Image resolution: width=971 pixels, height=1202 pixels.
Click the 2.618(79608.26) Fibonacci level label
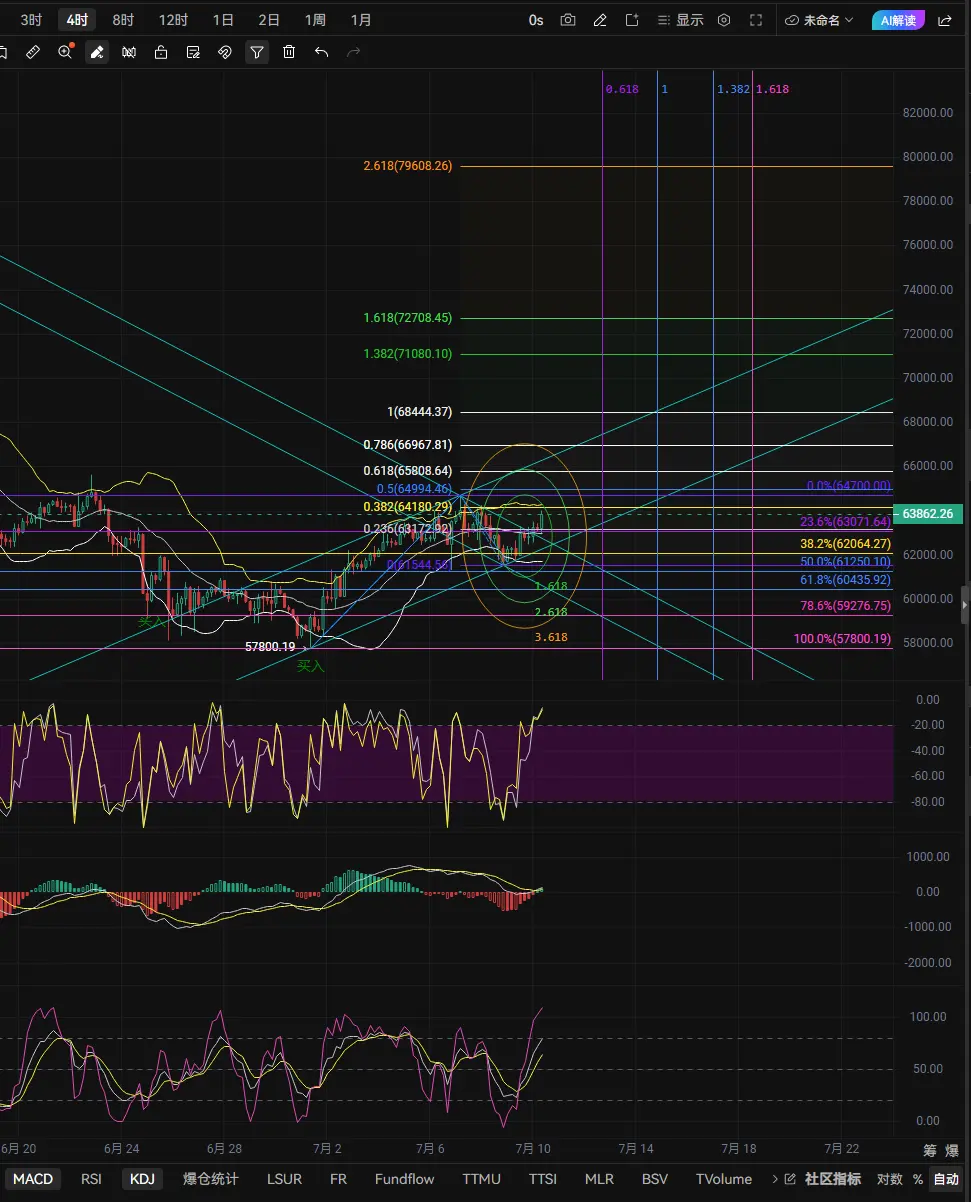pyautogui.click(x=406, y=166)
